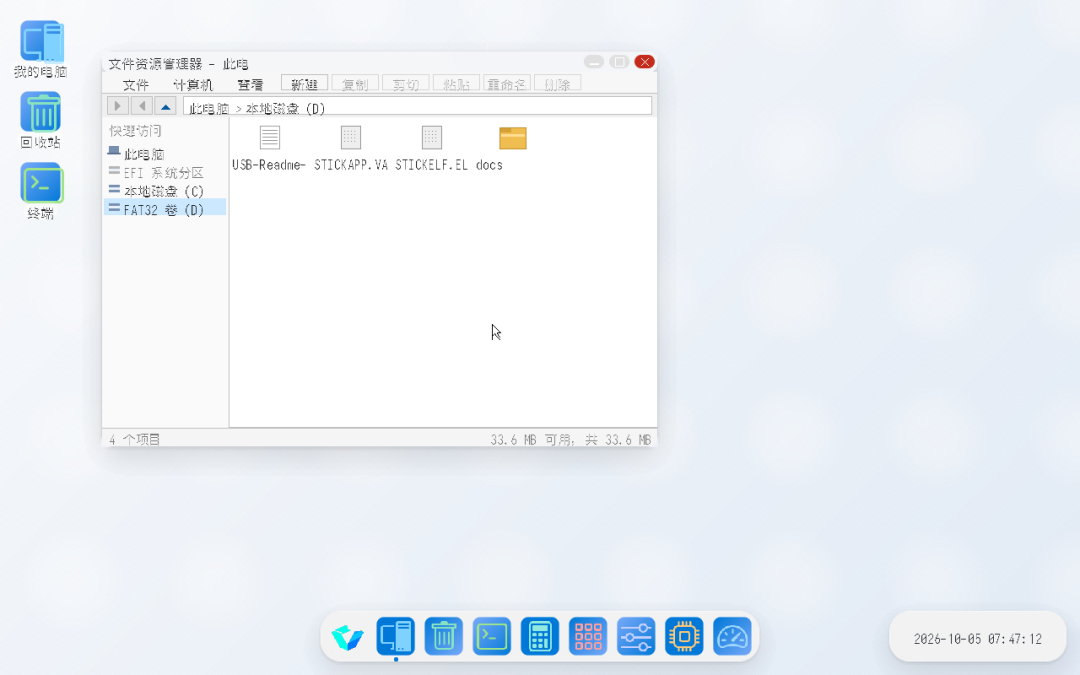Maximize the file manager window
1080x675 pixels.
pos(619,62)
